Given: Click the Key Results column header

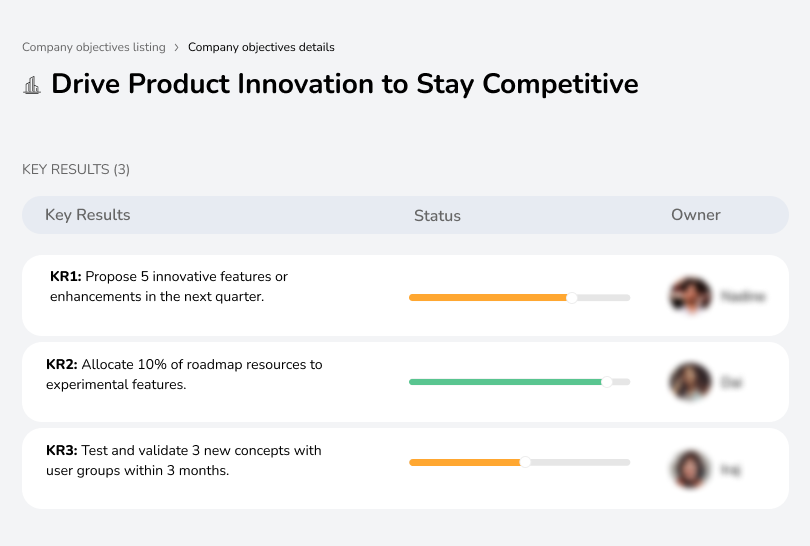Looking at the screenshot, I should [88, 215].
